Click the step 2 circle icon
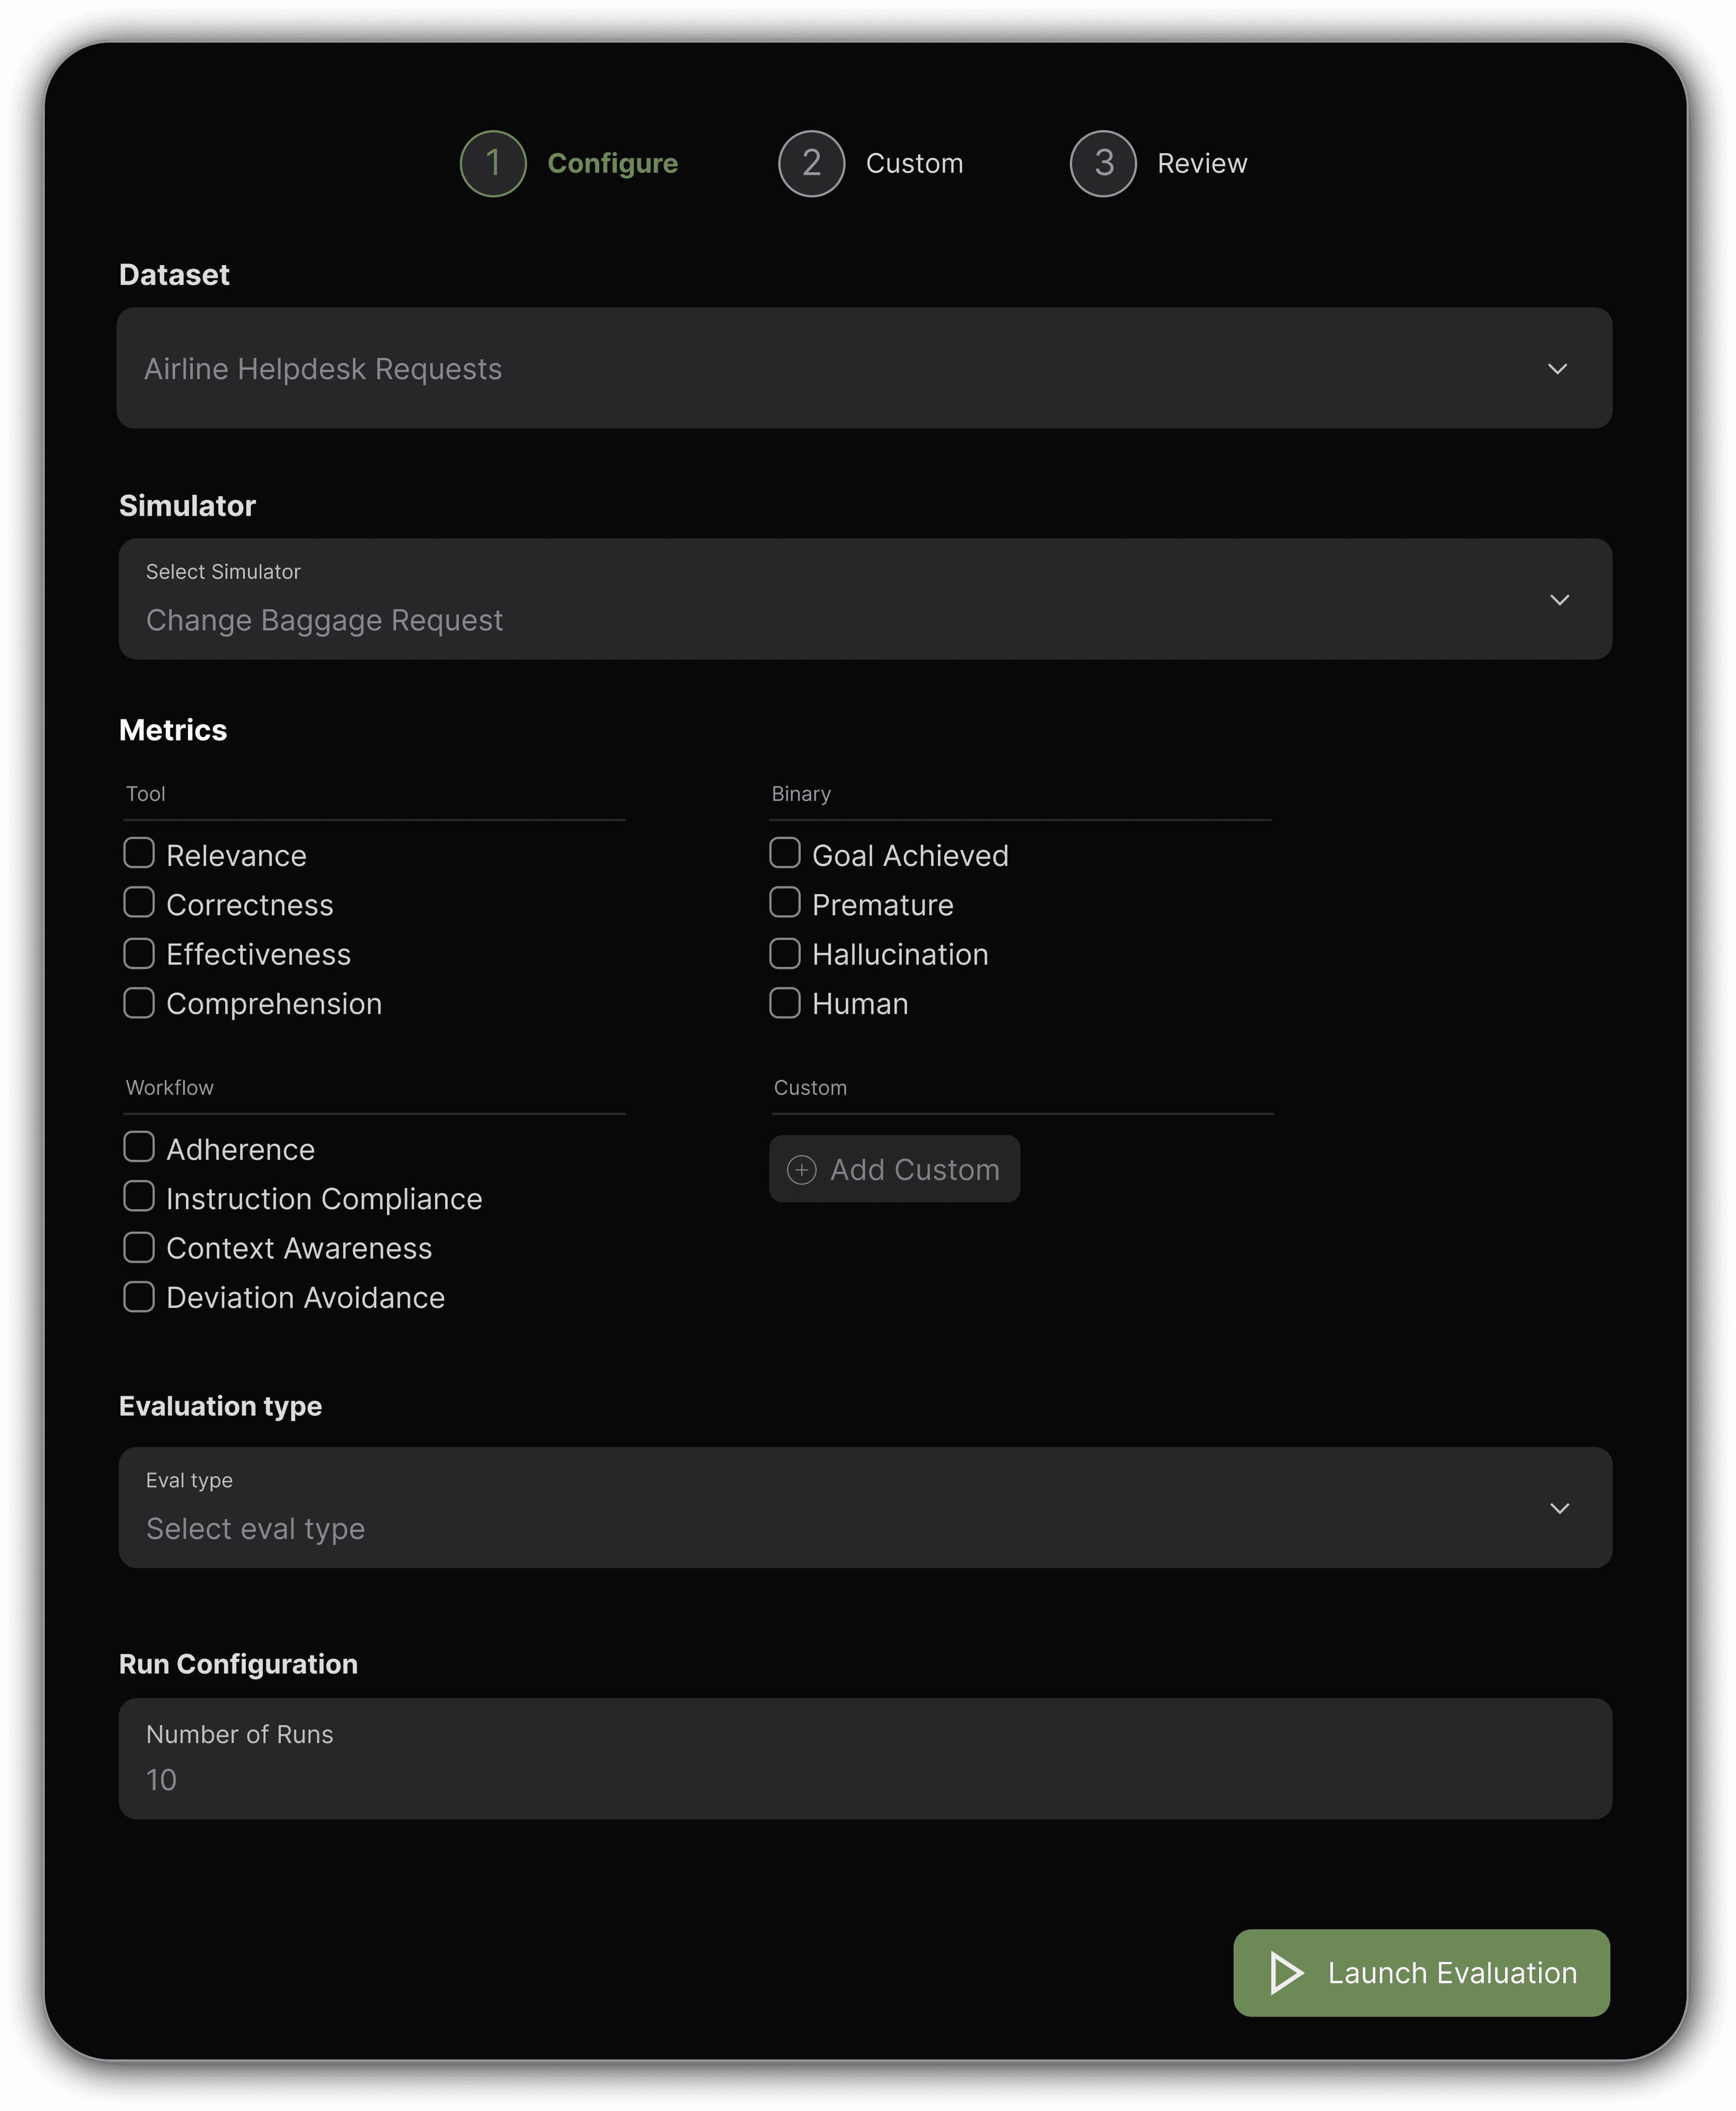The width and height of the screenshot is (1736, 2111). tap(811, 163)
